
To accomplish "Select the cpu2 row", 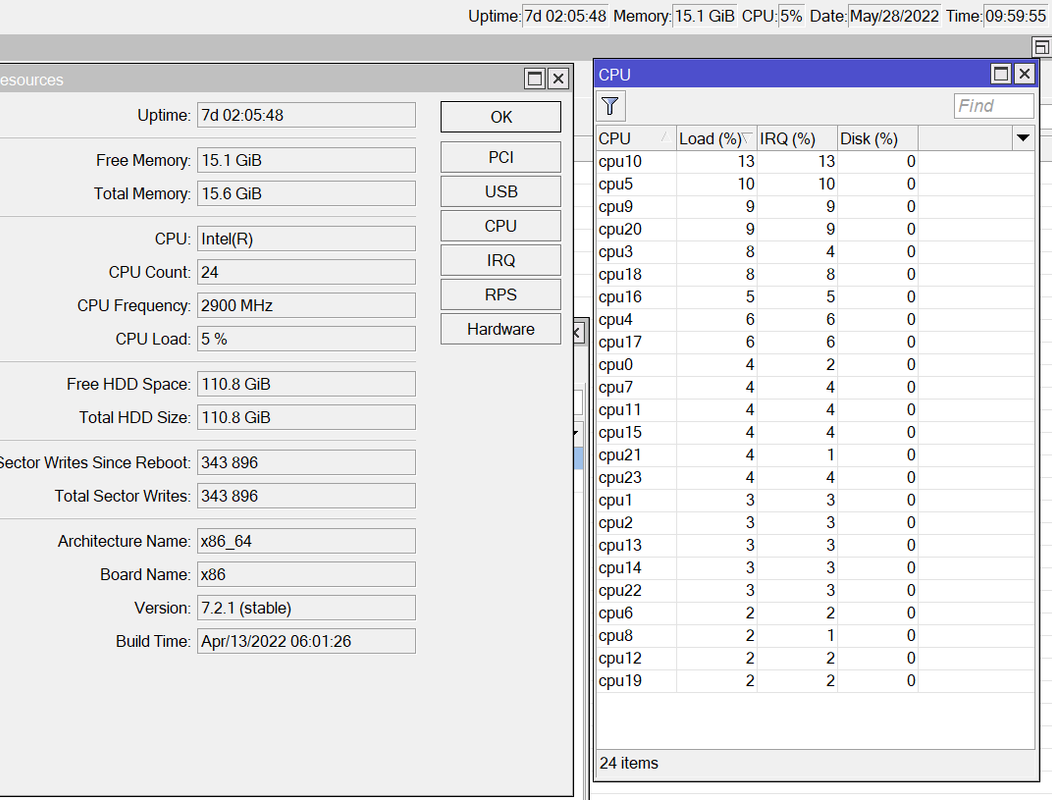I will coord(814,523).
